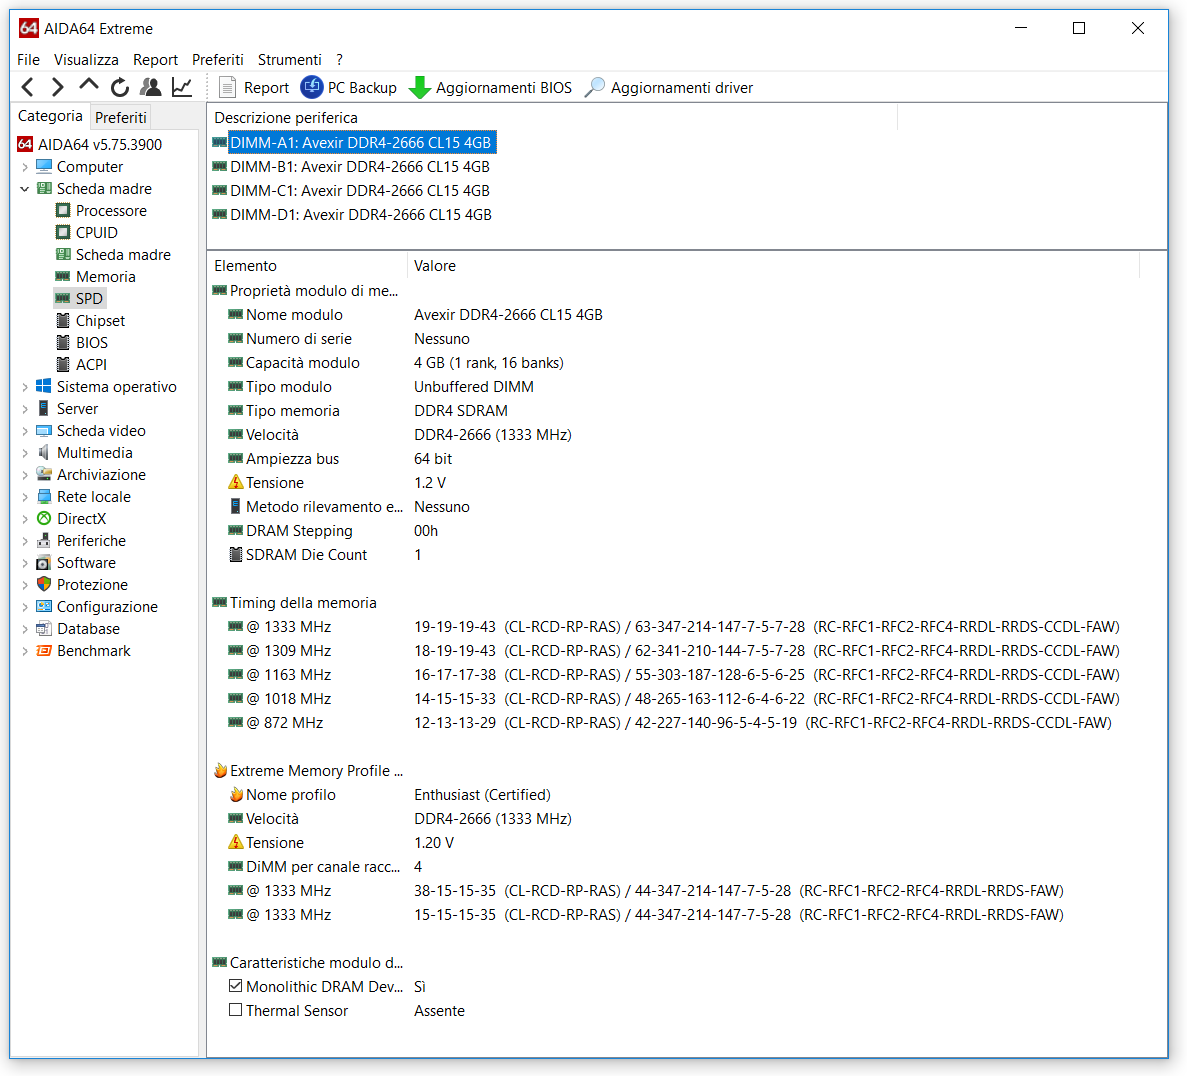Open the ? help menu
The width and height of the screenshot is (1187, 1076).
click(340, 60)
